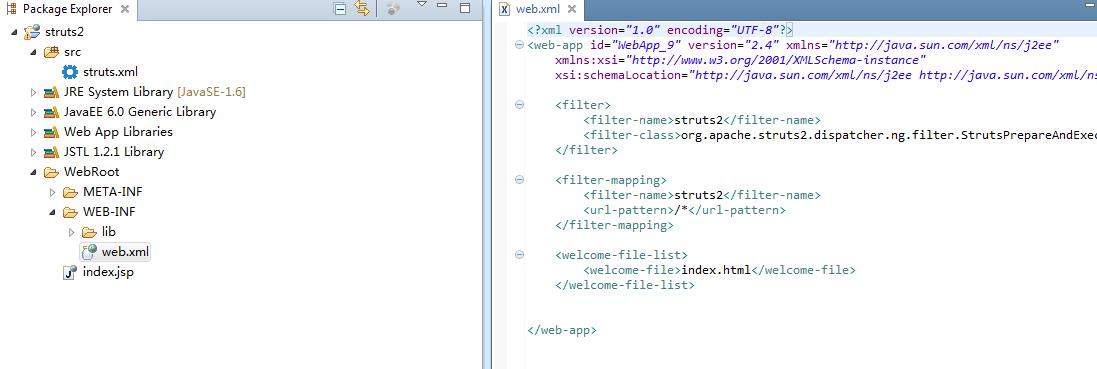Viewport: 1097px width, 369px height.
Task: Click the Collapse All icon in Package Explorer
Action: [341, 9]
